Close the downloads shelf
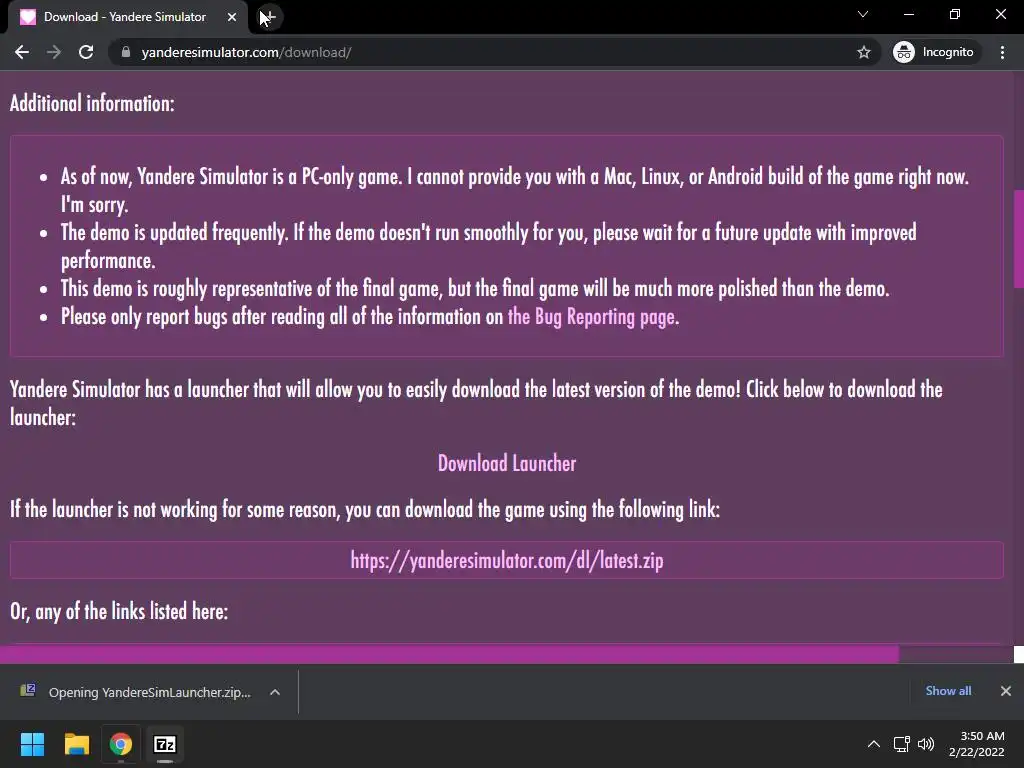 [x=1006, y=691]
